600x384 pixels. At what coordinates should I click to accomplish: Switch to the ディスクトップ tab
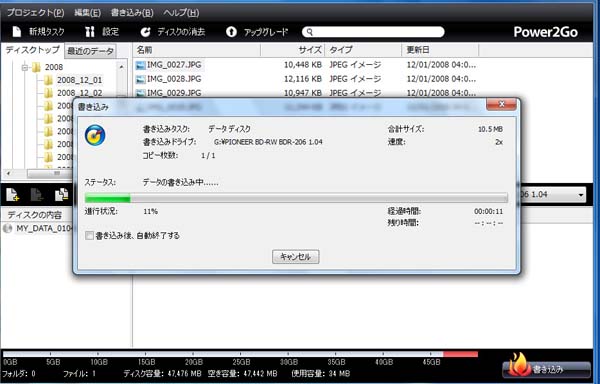coord(33,50)
